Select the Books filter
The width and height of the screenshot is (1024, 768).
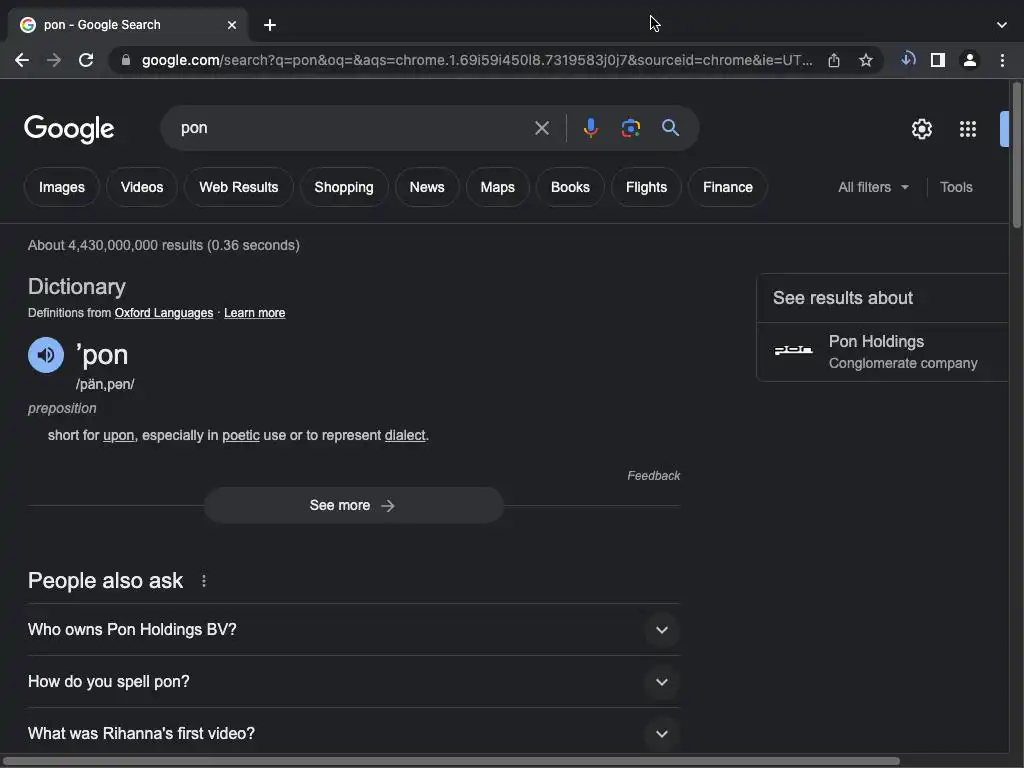[x=570, y=187]
